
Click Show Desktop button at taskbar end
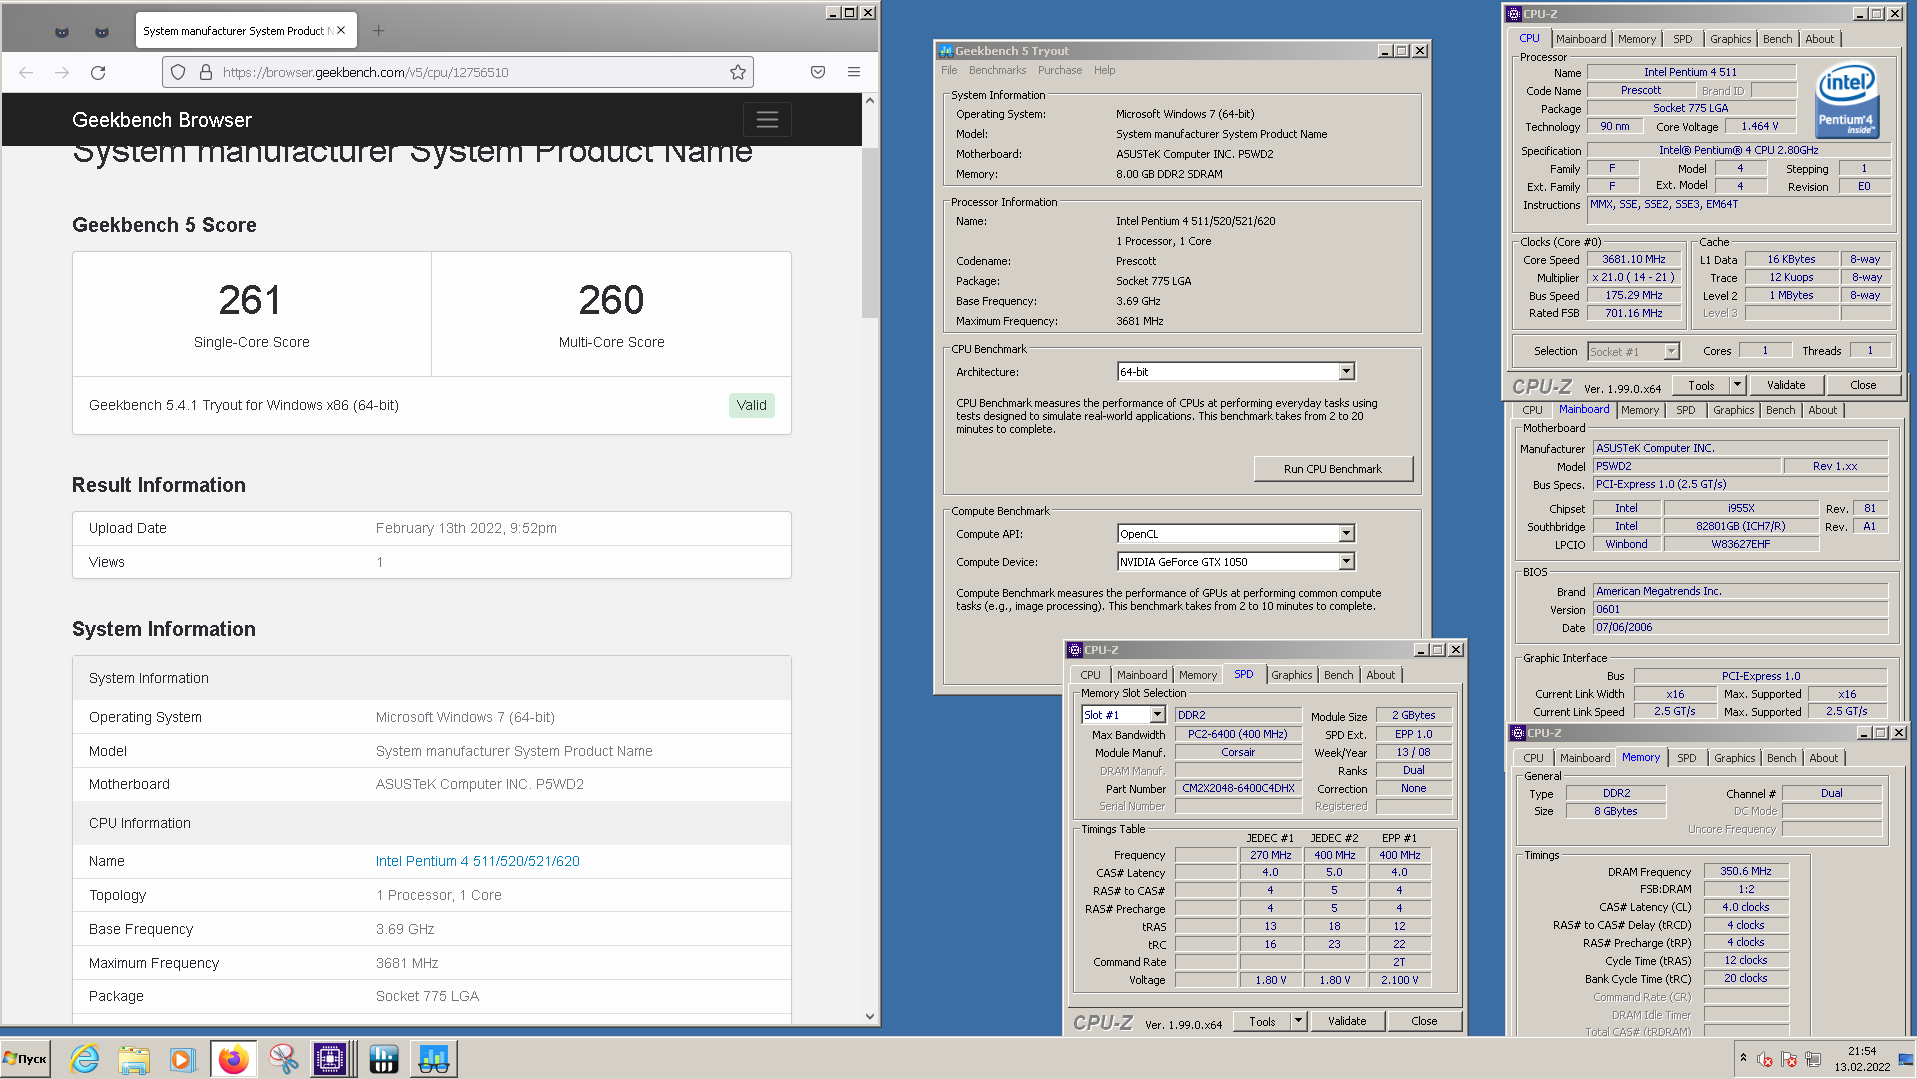click(1907, 1059)
